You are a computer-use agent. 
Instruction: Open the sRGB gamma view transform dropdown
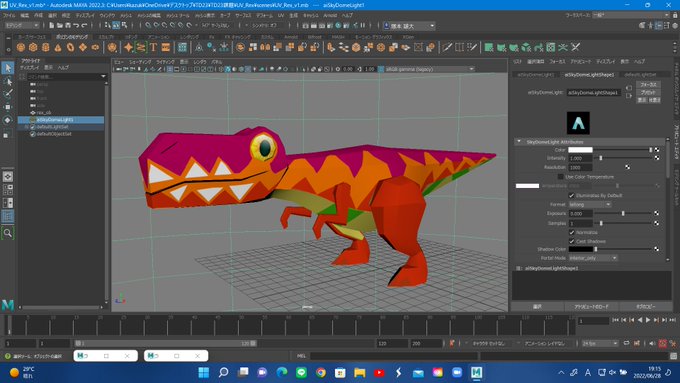pyautogui.click(x=429, y=69)
